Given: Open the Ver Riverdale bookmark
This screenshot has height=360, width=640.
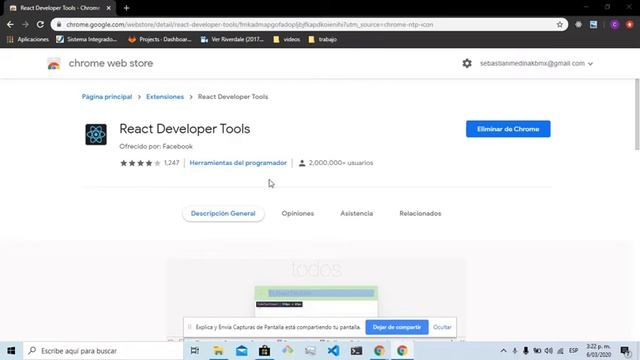Looking at the screenshot, I should click(232, 40).
